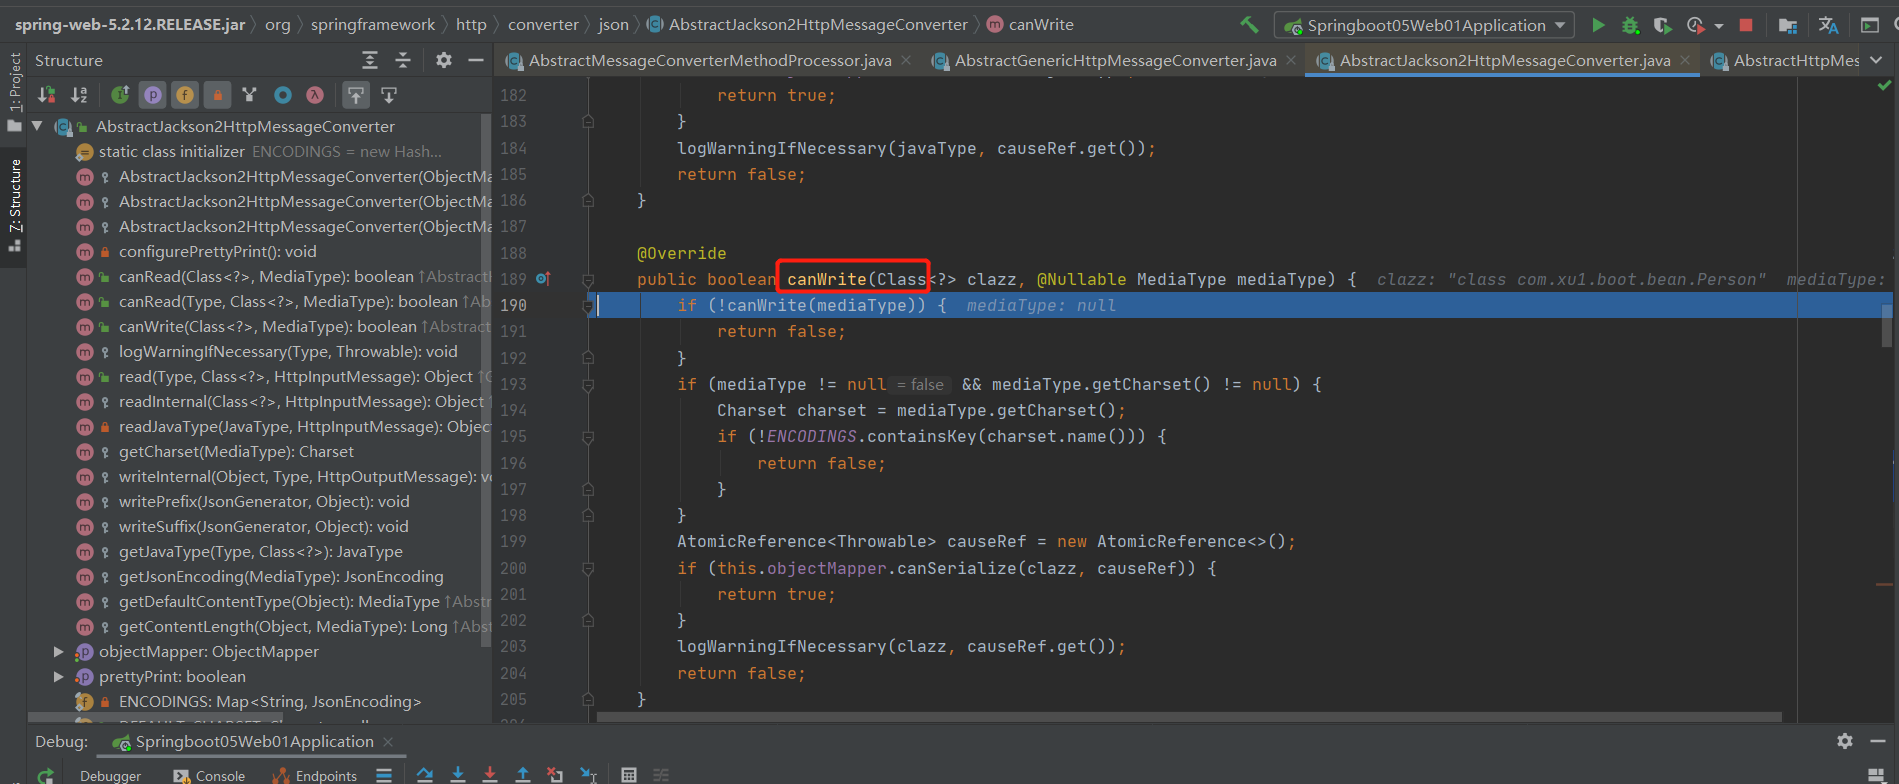Click the Translate icon
Screen dimensions: 1899x784
coord(1829,25)
